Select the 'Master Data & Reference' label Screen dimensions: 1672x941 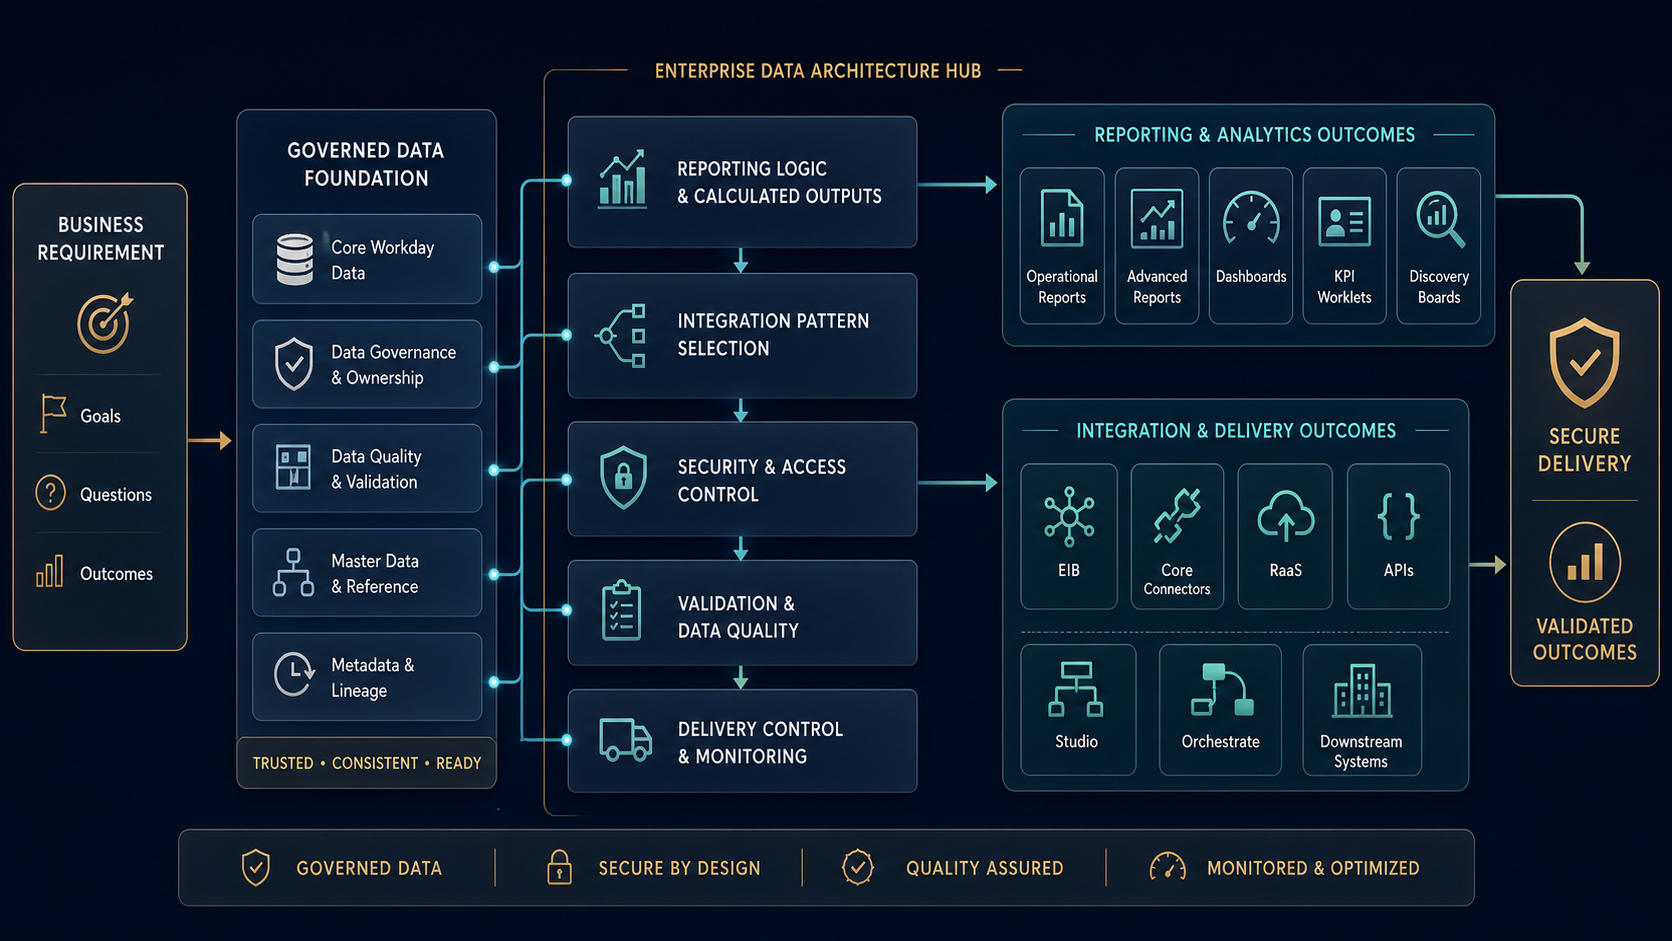pyautogui.click(x=375, y=574)
